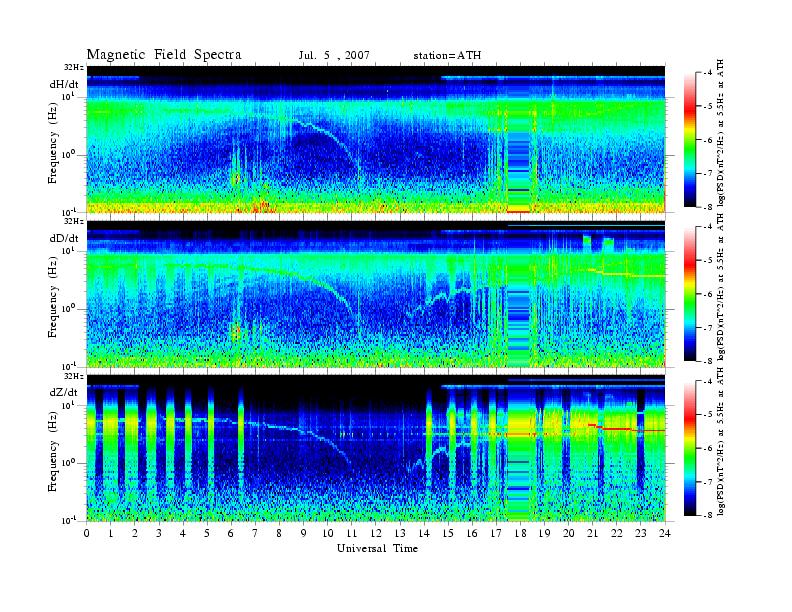Click the time-axis tick label "16"
The height and width of the screenshot is (612, 792).
(472, 533)
